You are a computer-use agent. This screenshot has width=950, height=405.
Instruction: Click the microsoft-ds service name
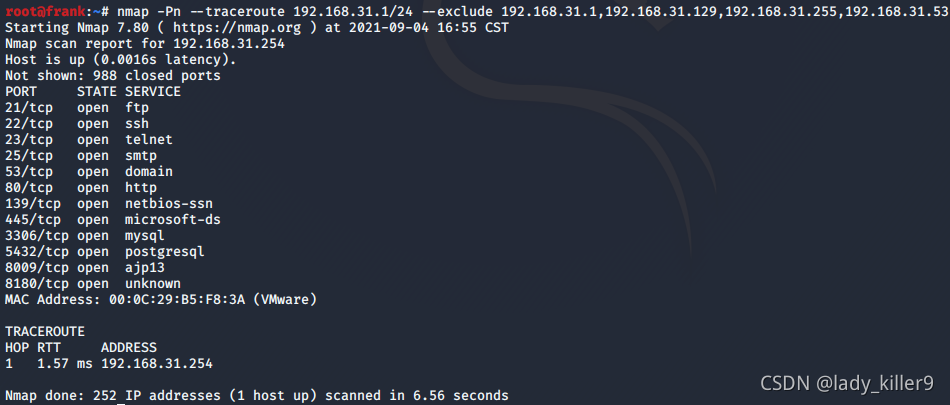[173, 219]
